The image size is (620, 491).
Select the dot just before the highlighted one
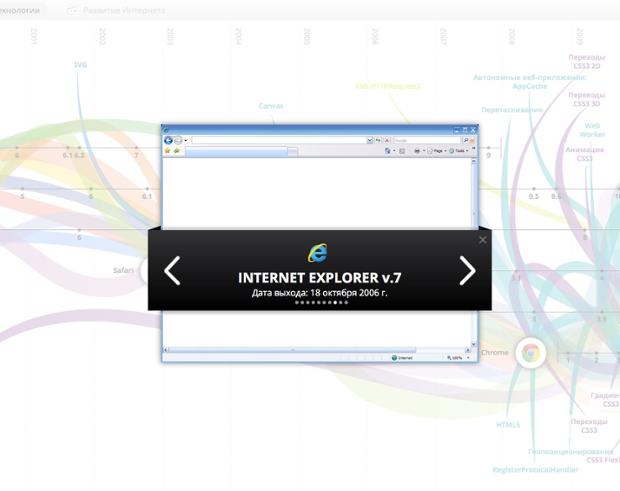[x=329, y=302]
